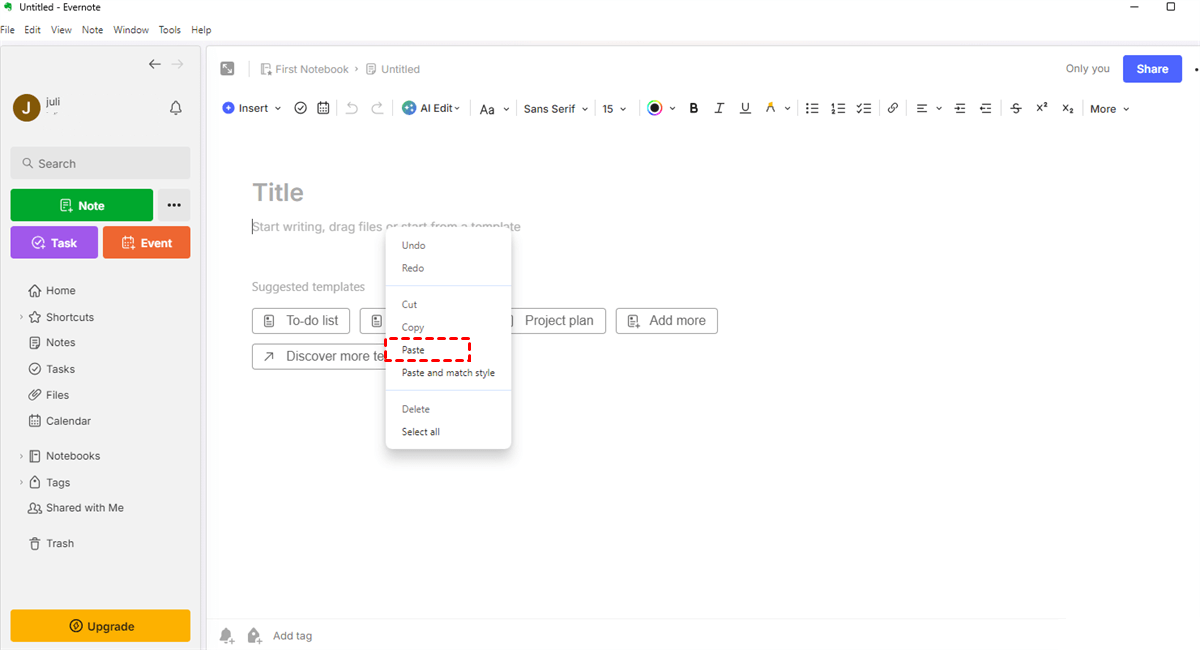The height and width of the screenshot is (650, 1200).
Task: Apply subscript formatting
Action: 1068,108
